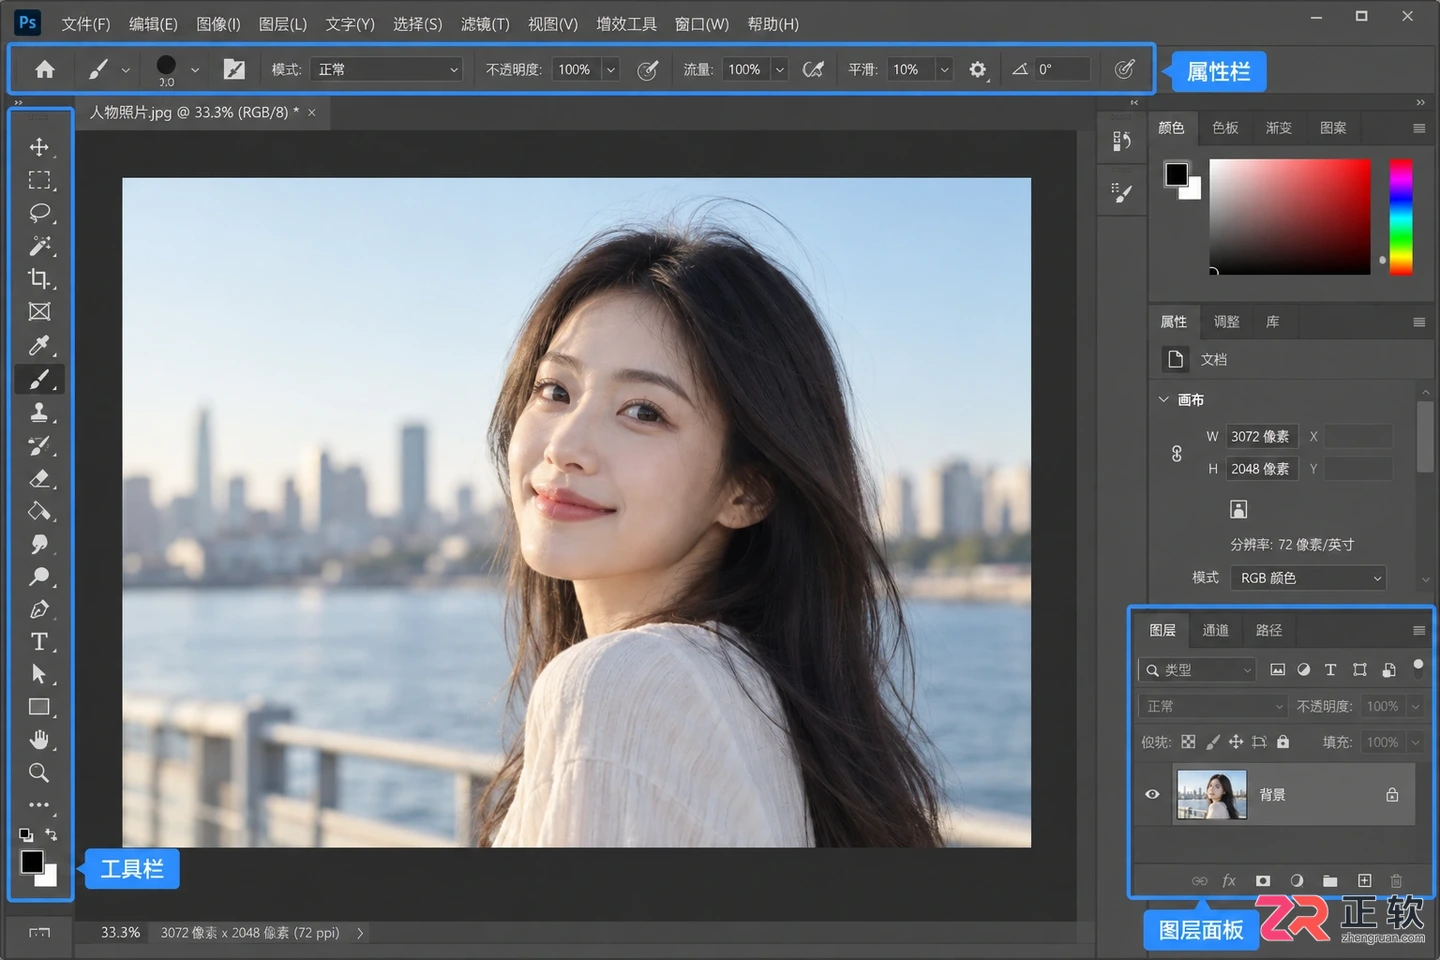Viewport: 1440px width, 960px height.
Task: Open the 图像(I) menu
Action: coord(218,24)
